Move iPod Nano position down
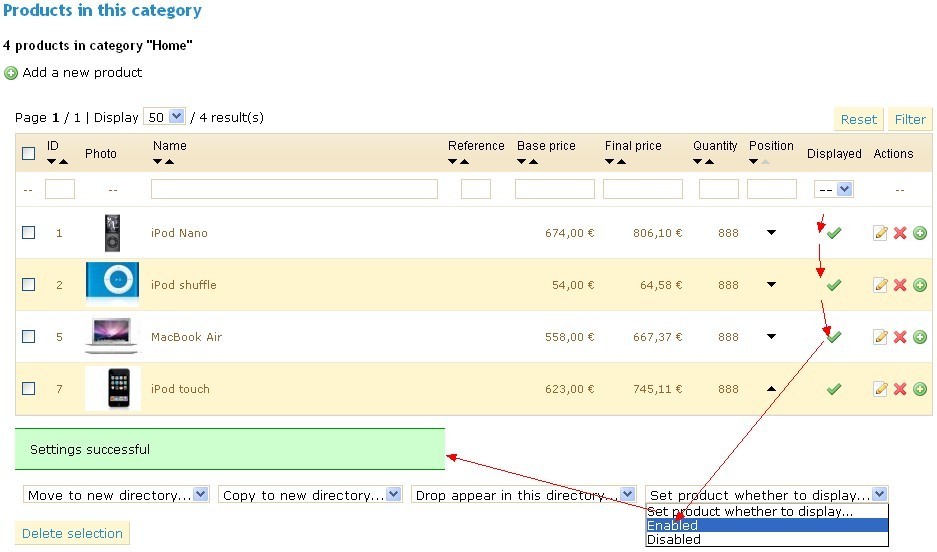This screenshot has height=552, width=937. point(771,232)
